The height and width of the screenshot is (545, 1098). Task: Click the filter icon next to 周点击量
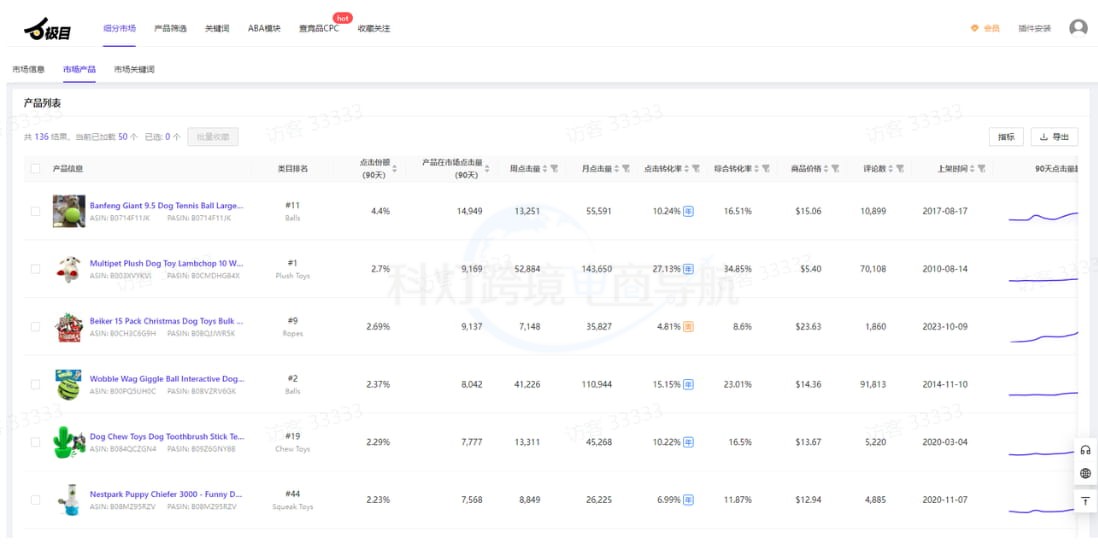(554, 169)
